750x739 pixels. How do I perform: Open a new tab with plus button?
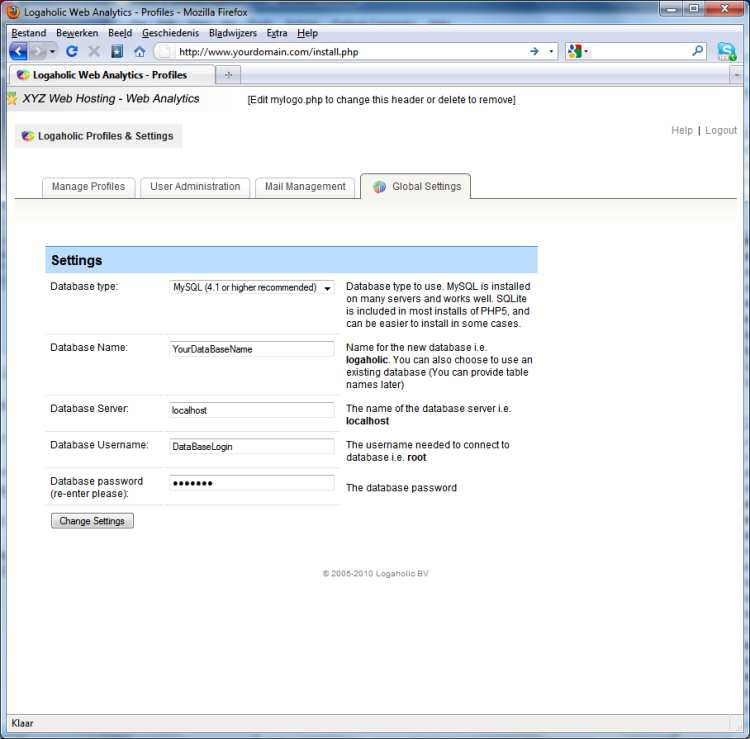point(228,75)
